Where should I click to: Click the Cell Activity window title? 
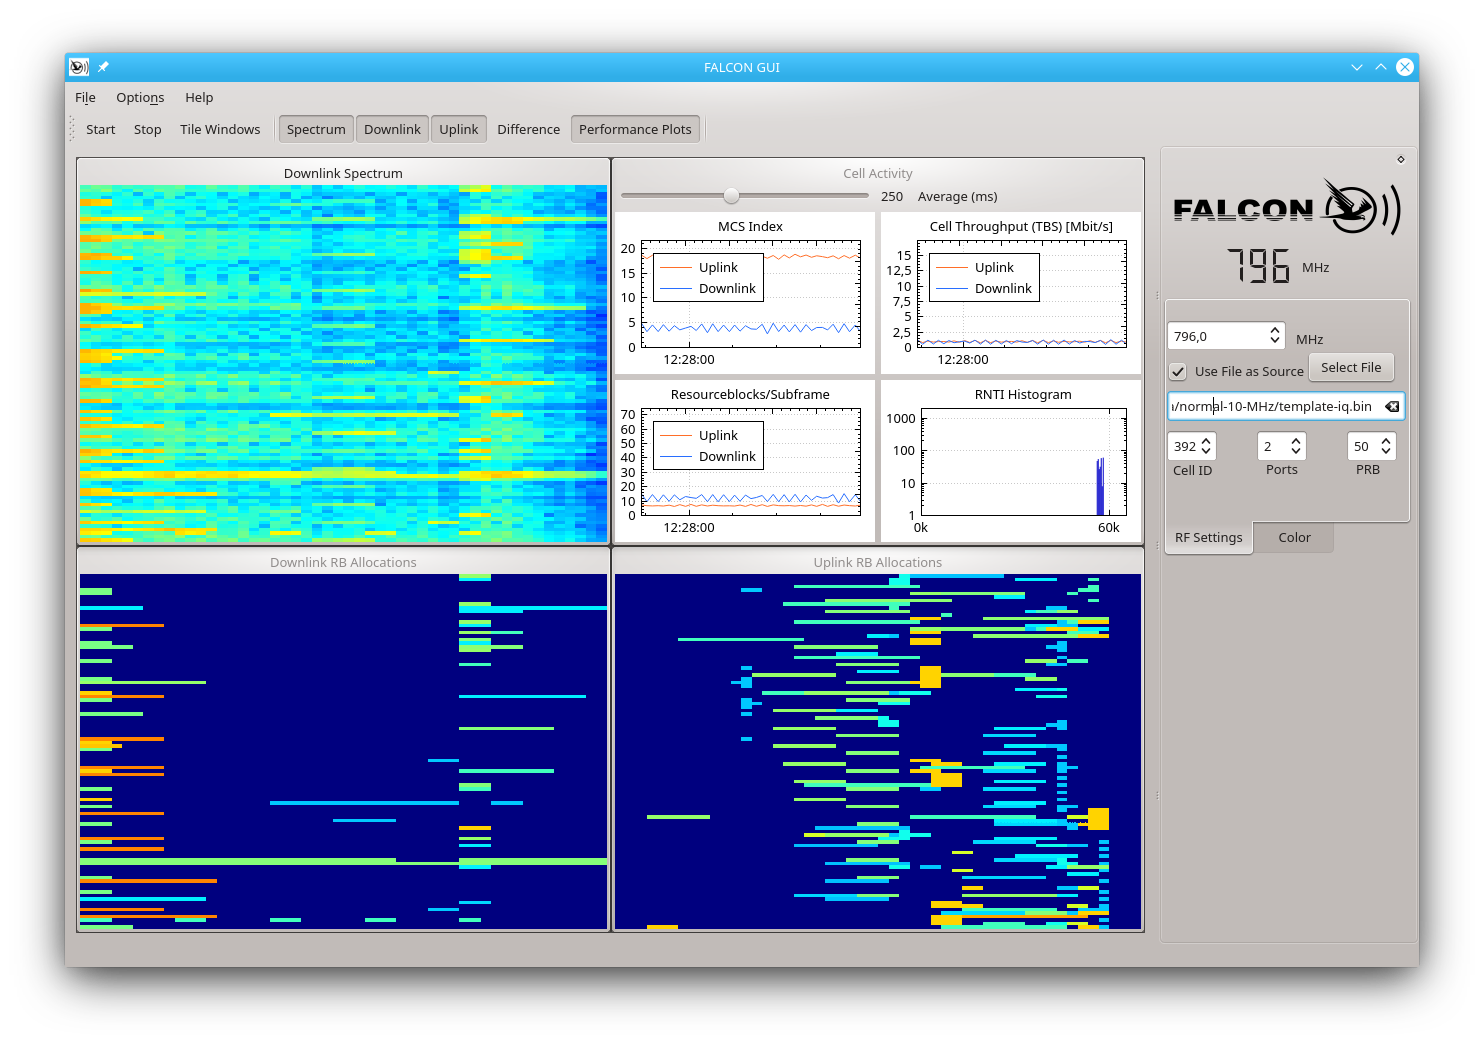(878, 173)
